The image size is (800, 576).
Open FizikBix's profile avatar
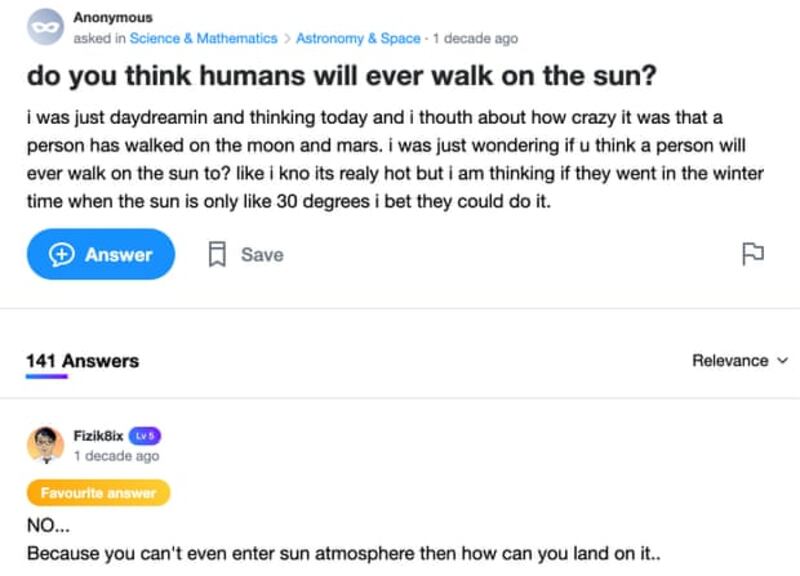45,446
